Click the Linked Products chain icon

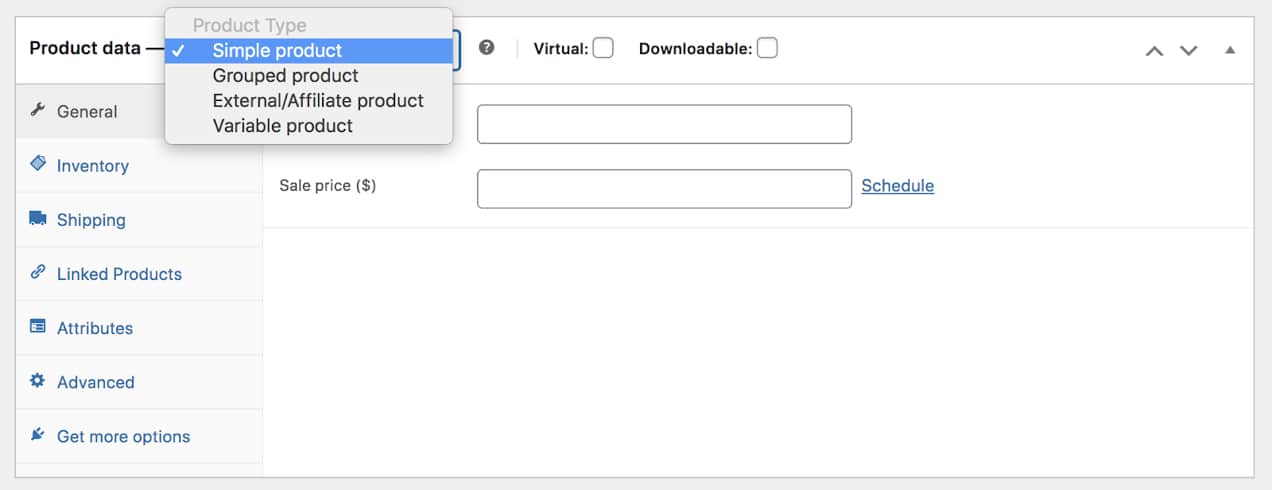(x=38, y=272)
